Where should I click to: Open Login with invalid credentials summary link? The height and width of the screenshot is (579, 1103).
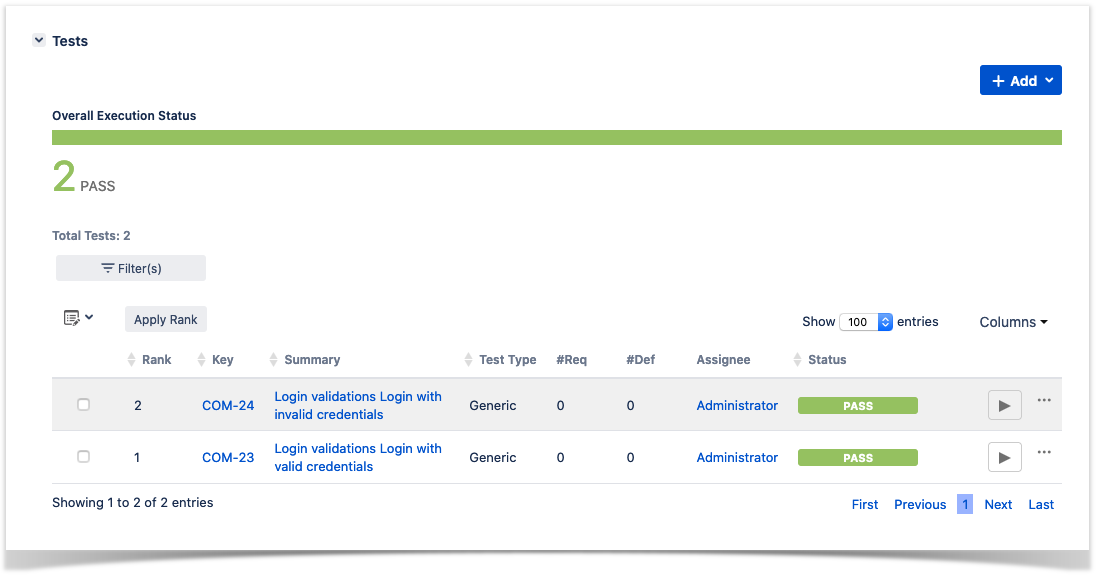pos(358,405)
